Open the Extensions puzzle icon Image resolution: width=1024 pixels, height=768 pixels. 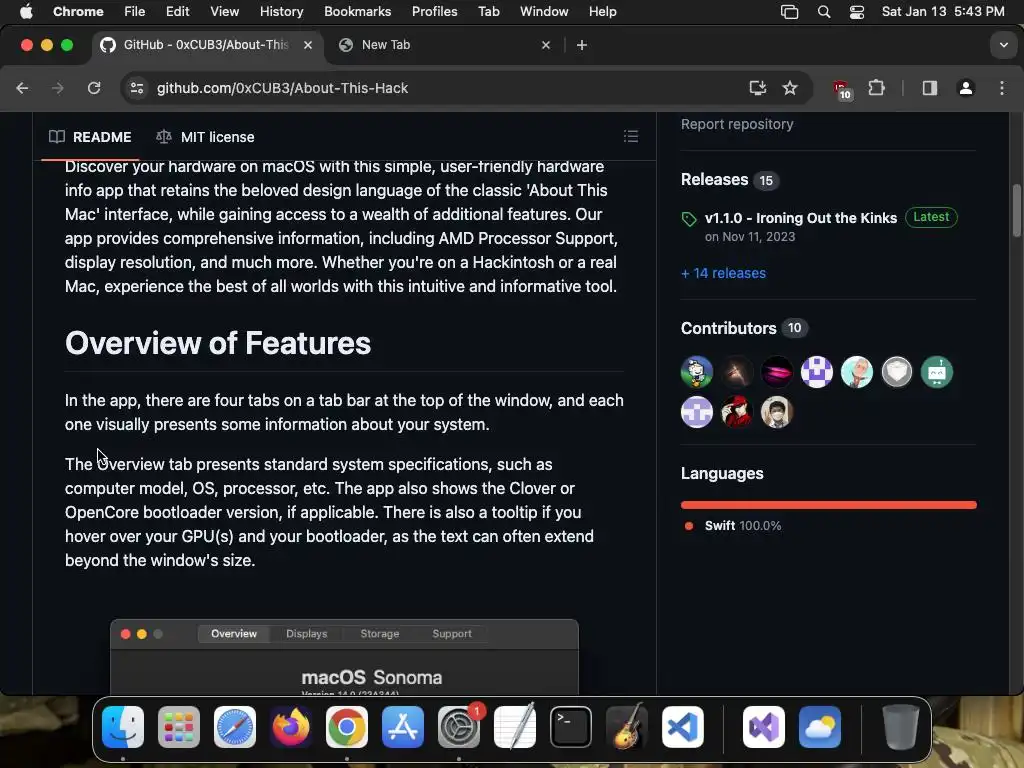click(x=876, y=88)
